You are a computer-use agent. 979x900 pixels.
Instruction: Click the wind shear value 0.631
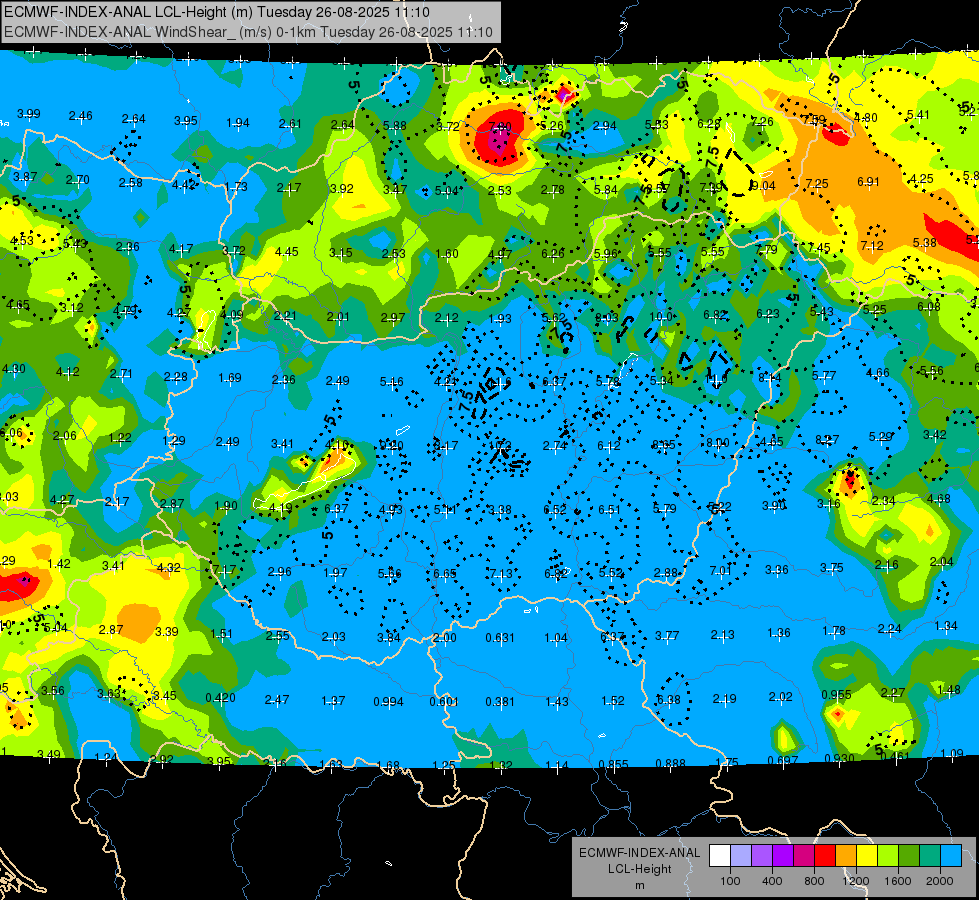pyautogui.click(x=500, y=638)
